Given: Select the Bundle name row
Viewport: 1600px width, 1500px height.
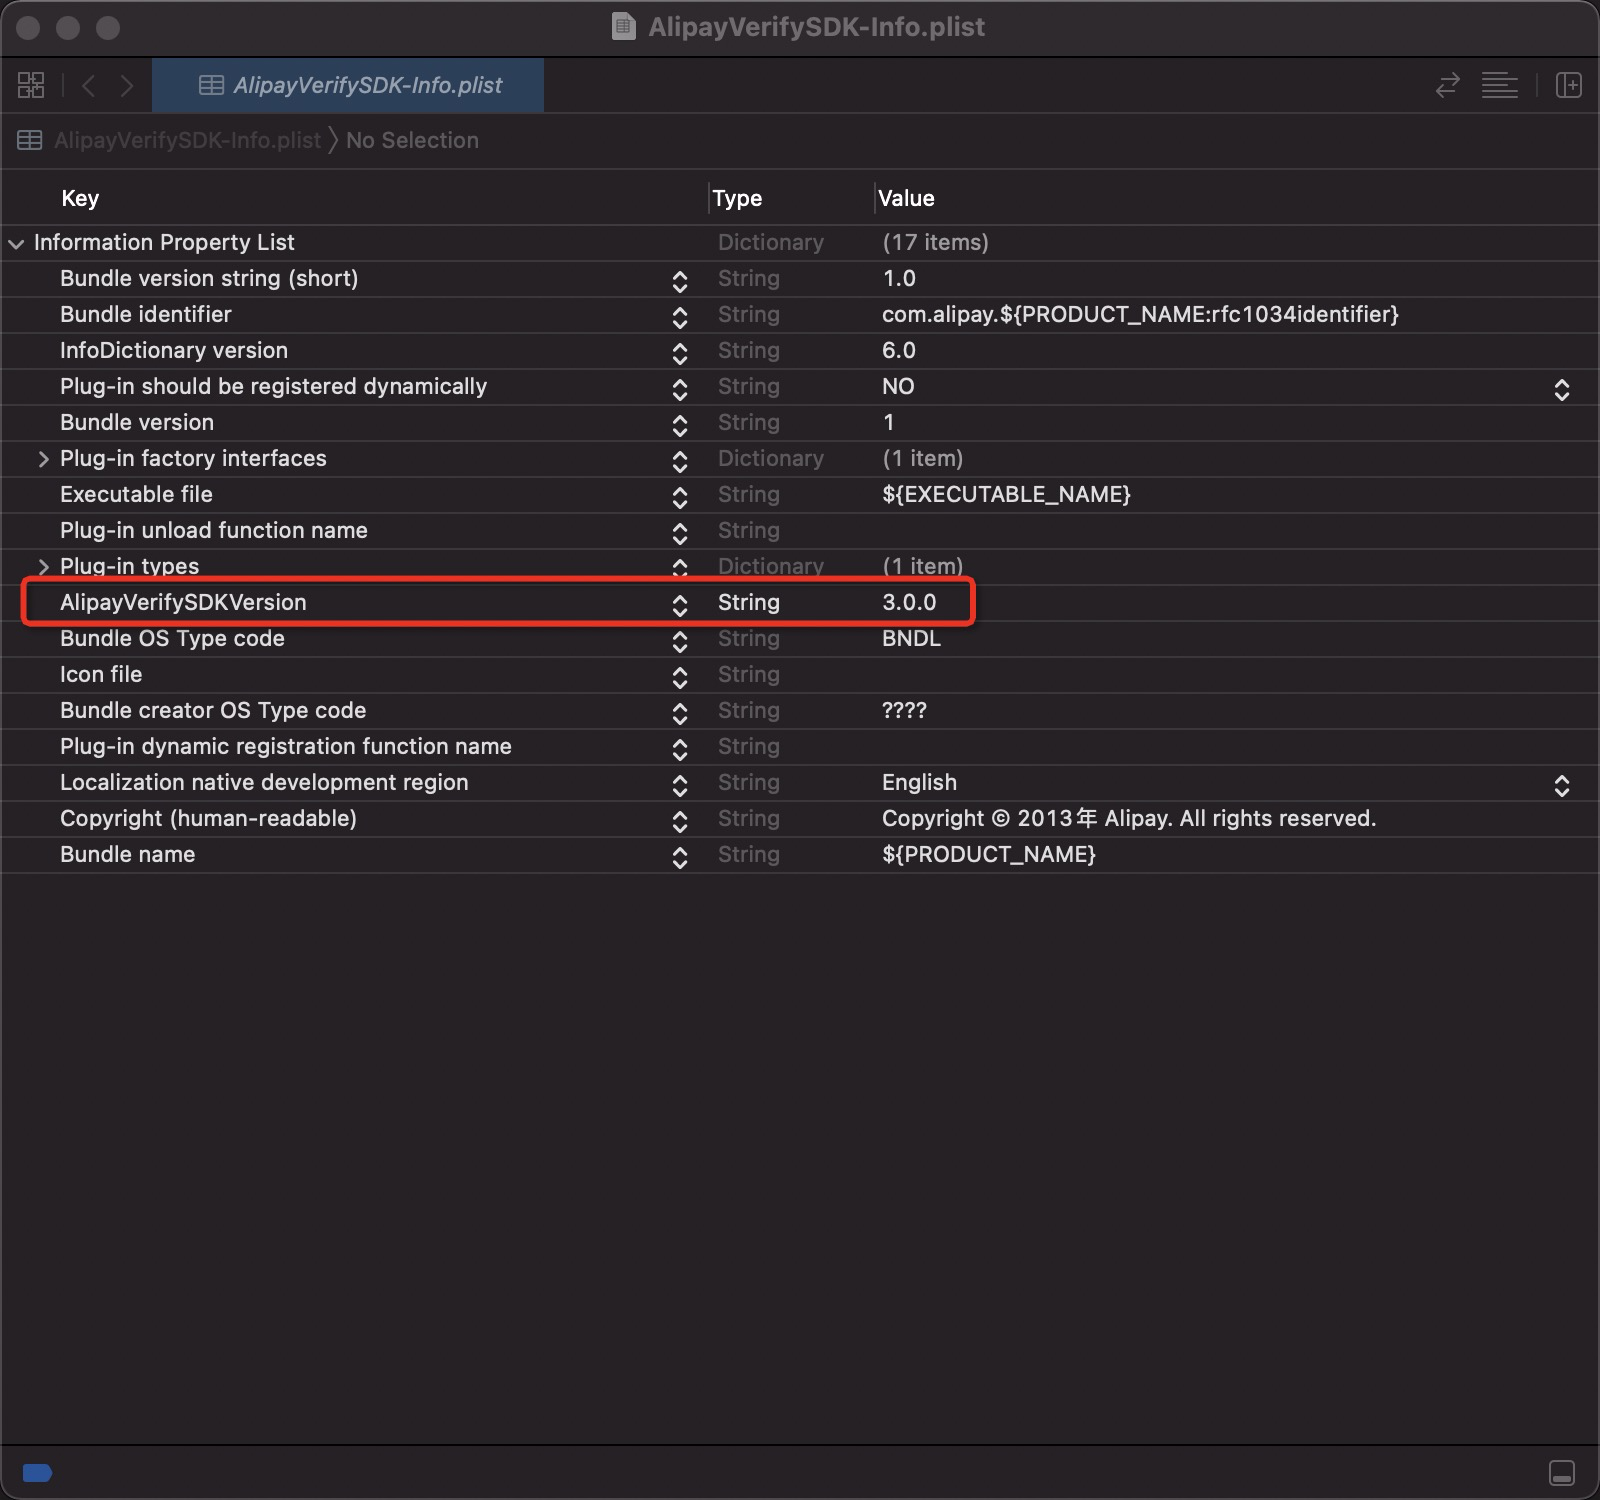Looking at the screenshot, I should pos(128,854).
